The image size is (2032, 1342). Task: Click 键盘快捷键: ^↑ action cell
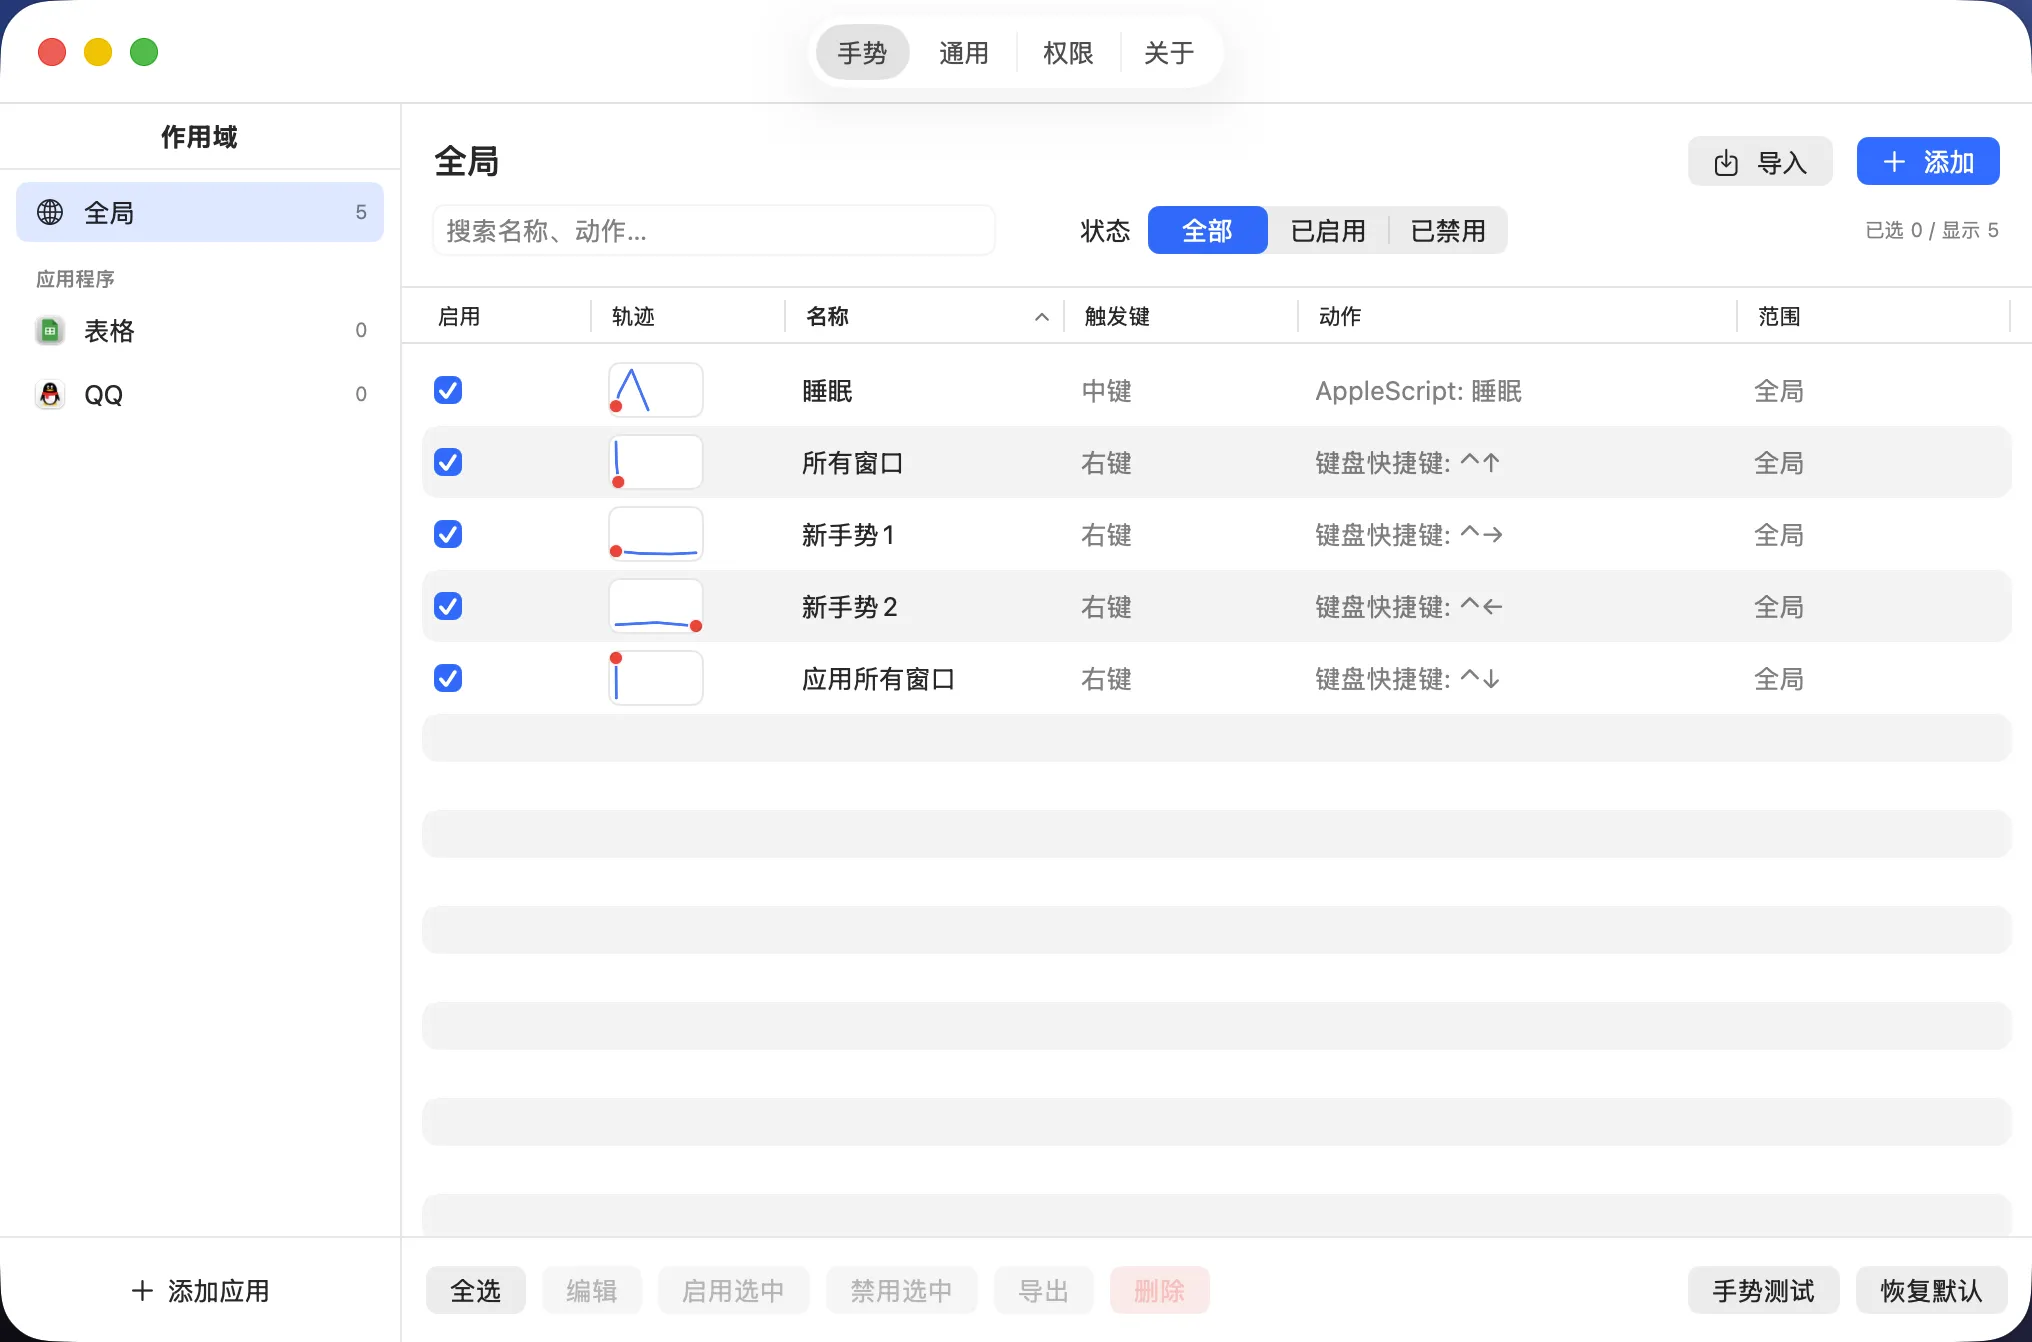1408,463
